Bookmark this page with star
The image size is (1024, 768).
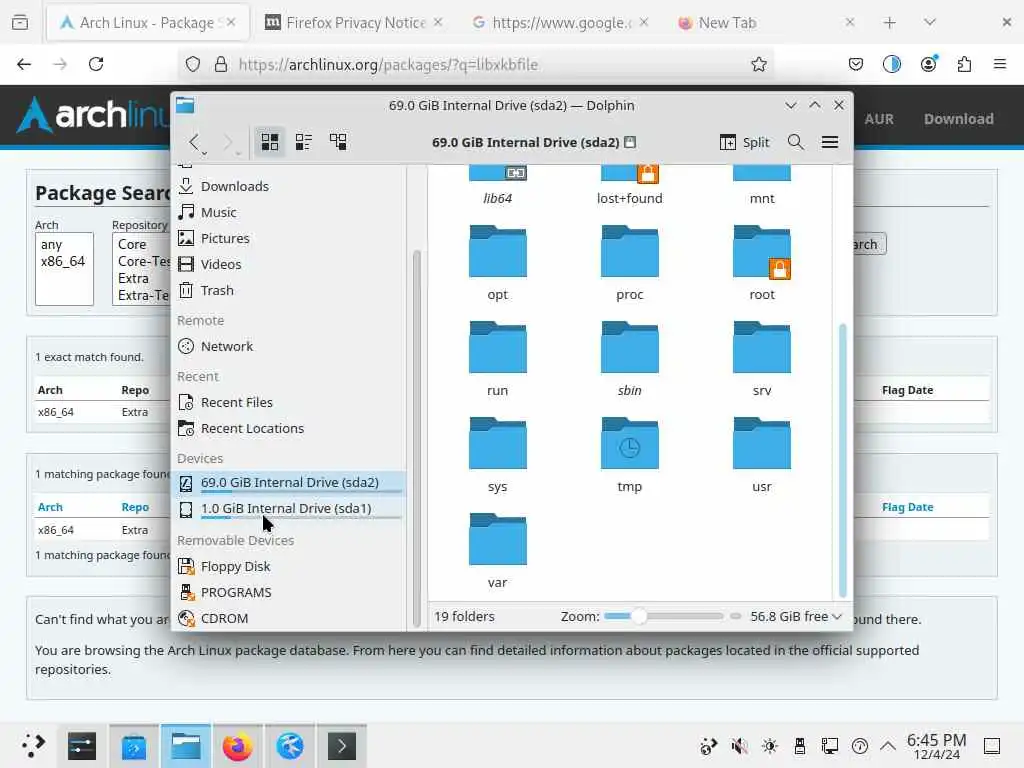click(x=758, y=64)
